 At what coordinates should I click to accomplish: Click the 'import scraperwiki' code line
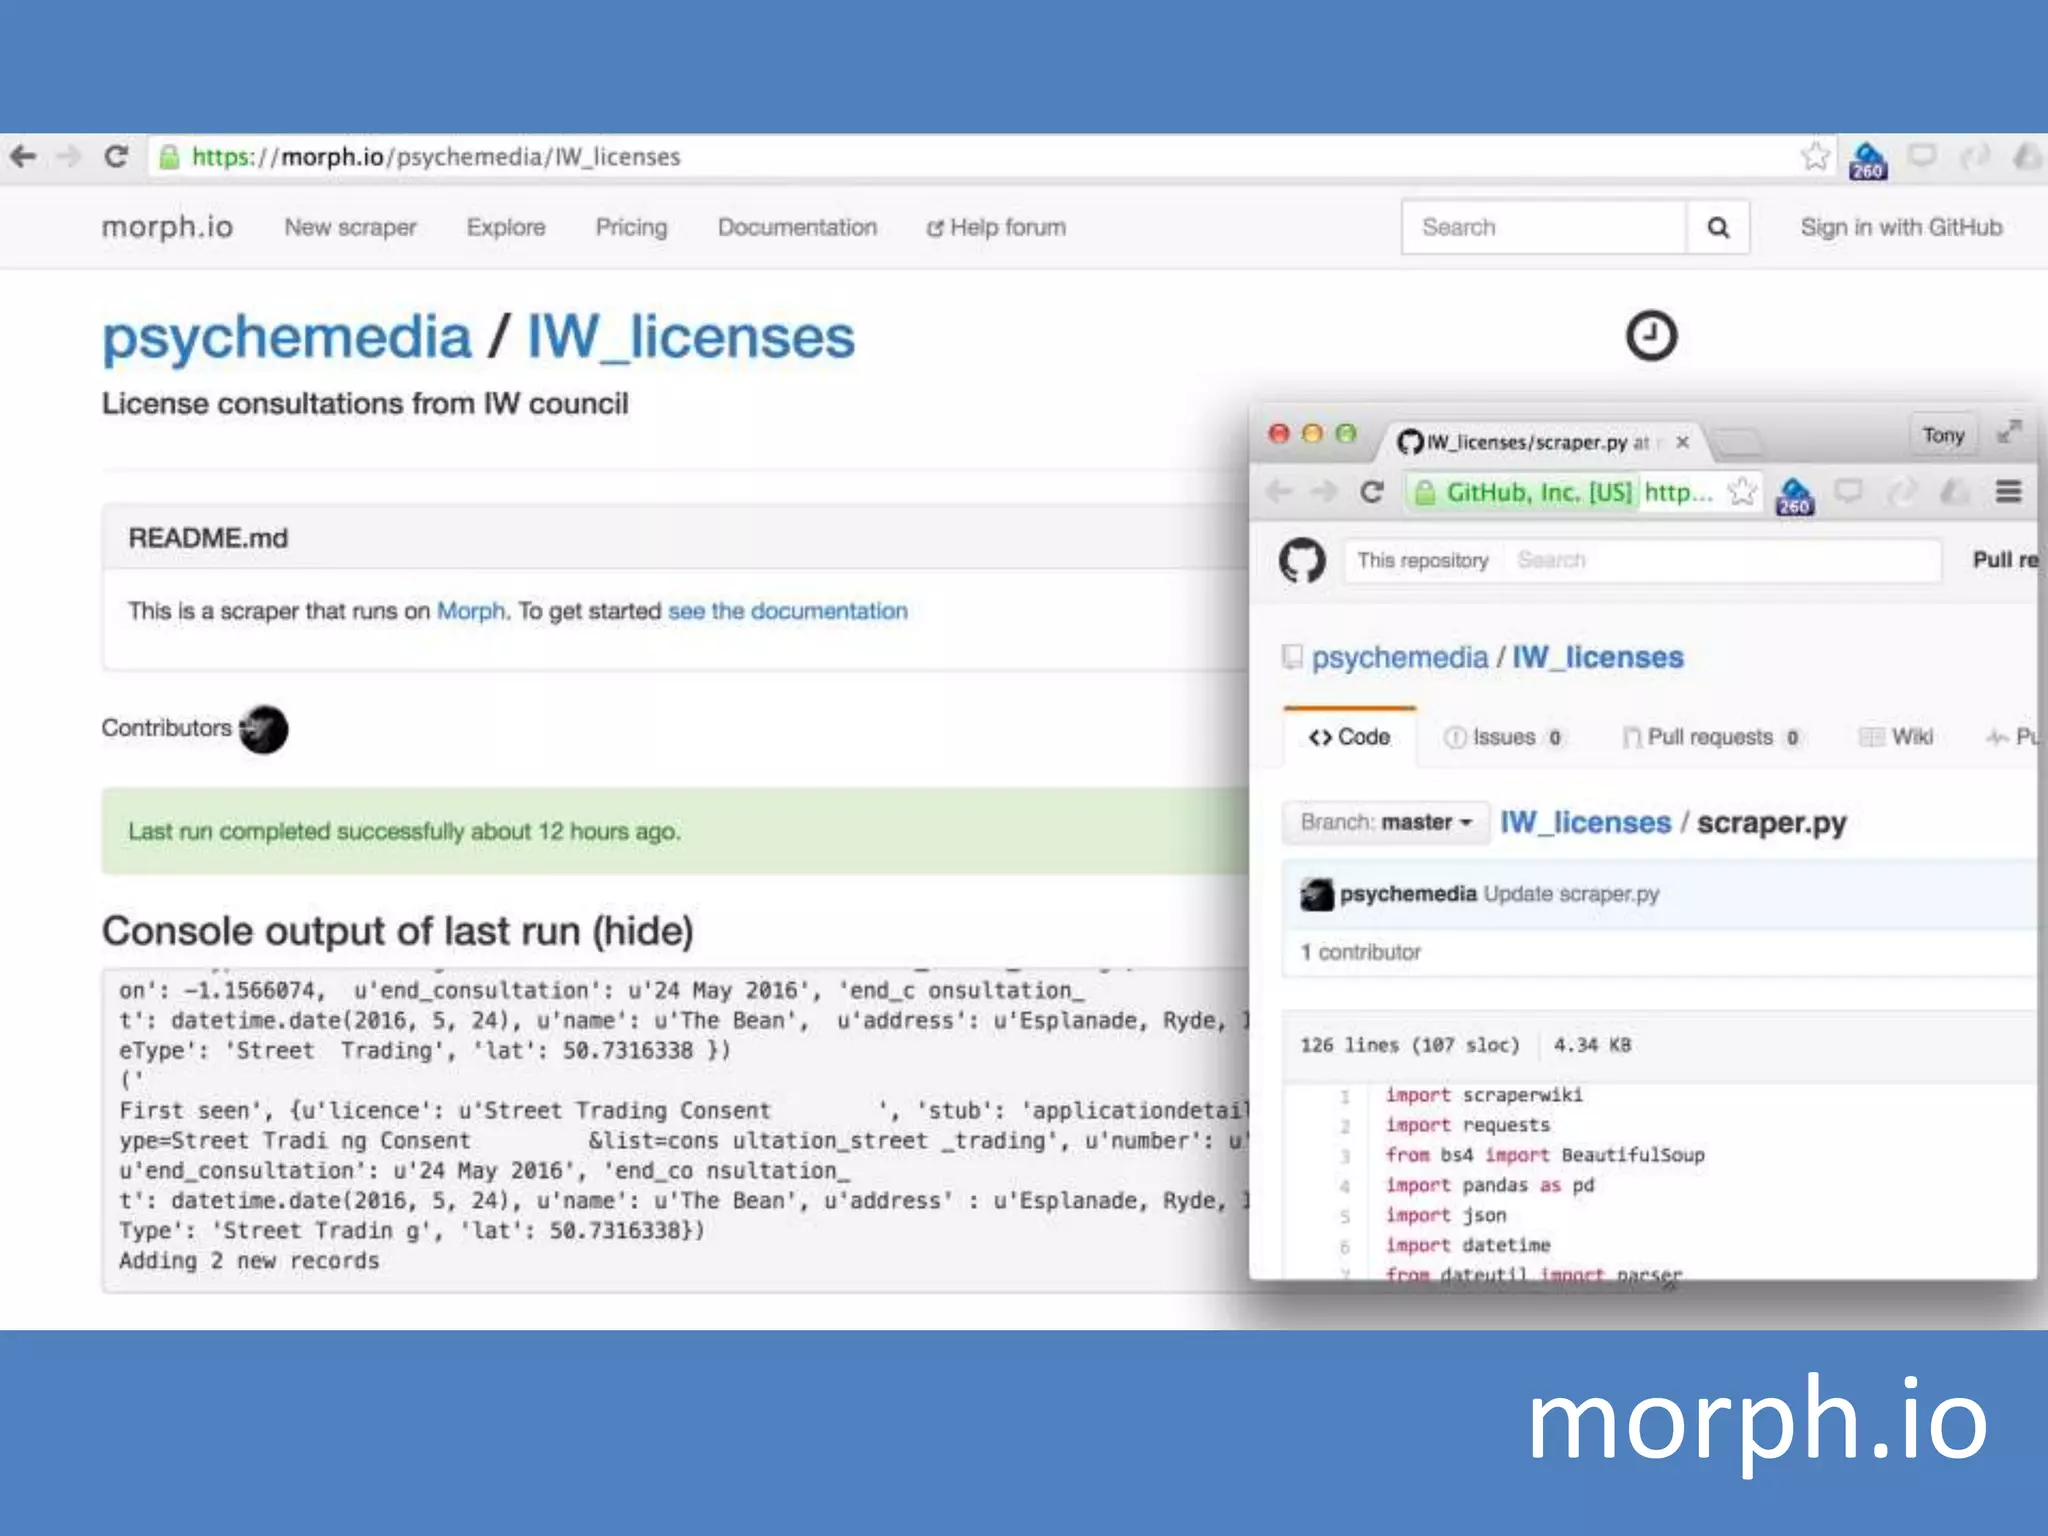[1484, 1095]
